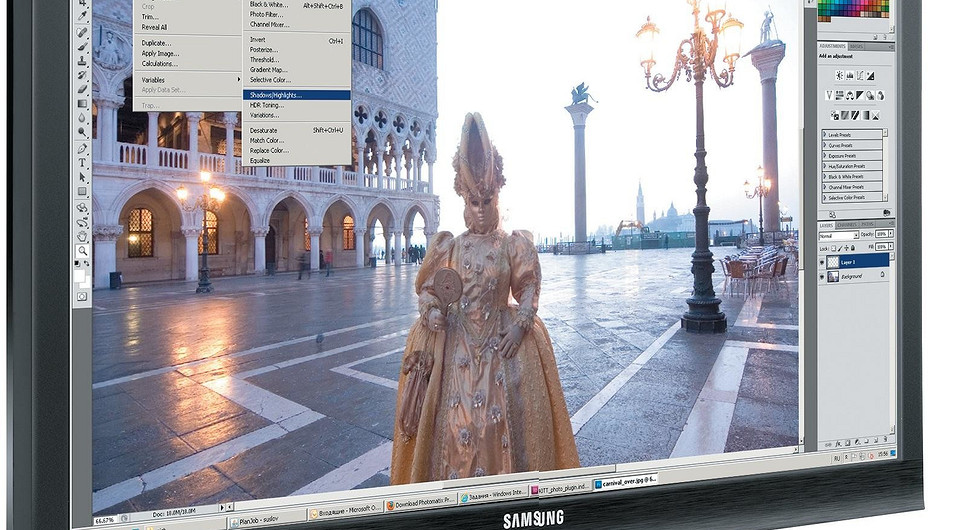Viewport: 960px width, 530px height.
Task: Select the Type tool
Action: [x=82, y=163]
